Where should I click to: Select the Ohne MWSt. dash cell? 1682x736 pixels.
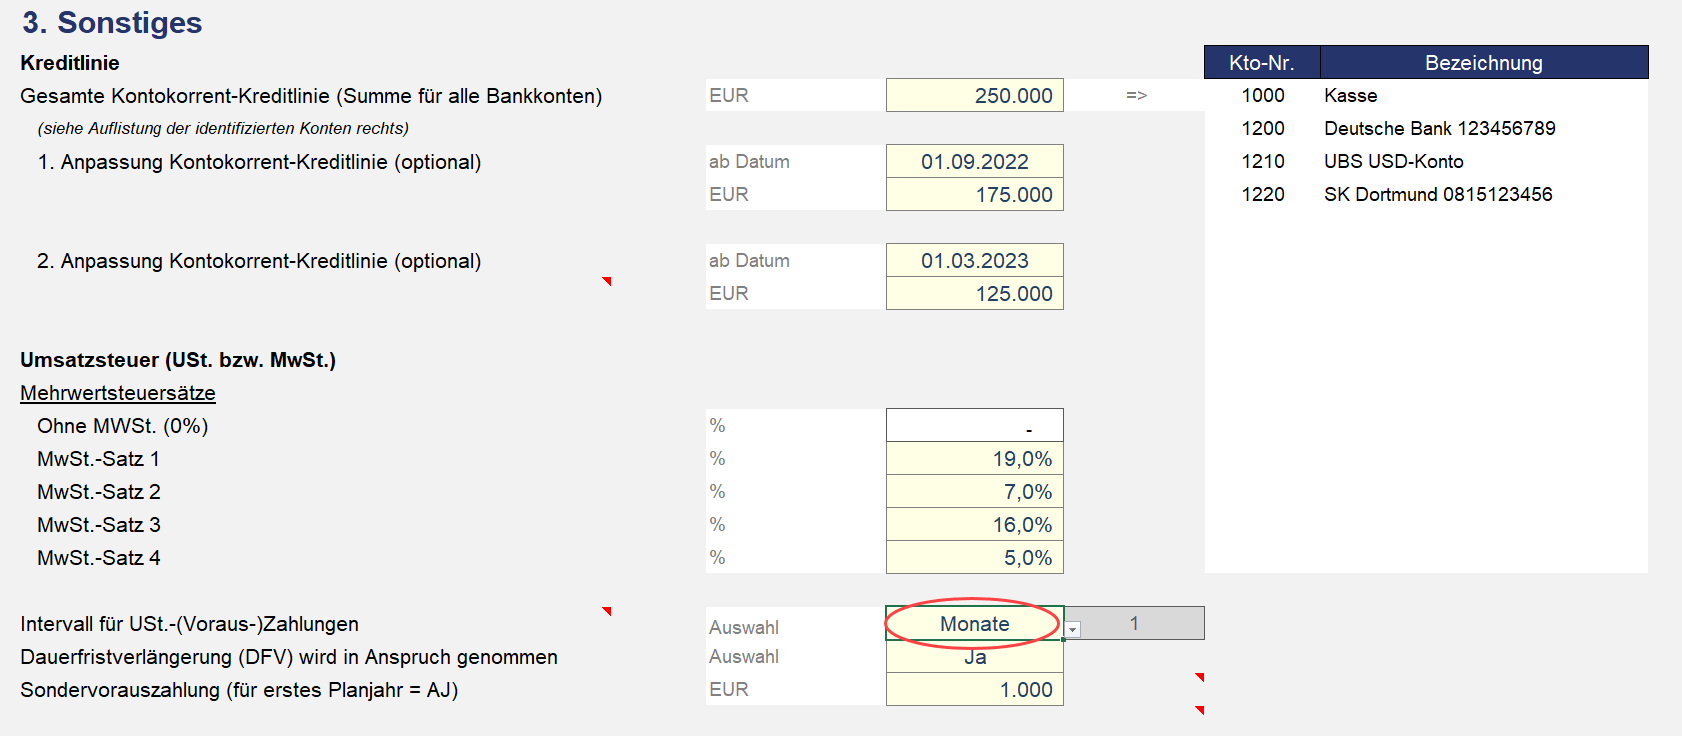[x=975, y=425]
